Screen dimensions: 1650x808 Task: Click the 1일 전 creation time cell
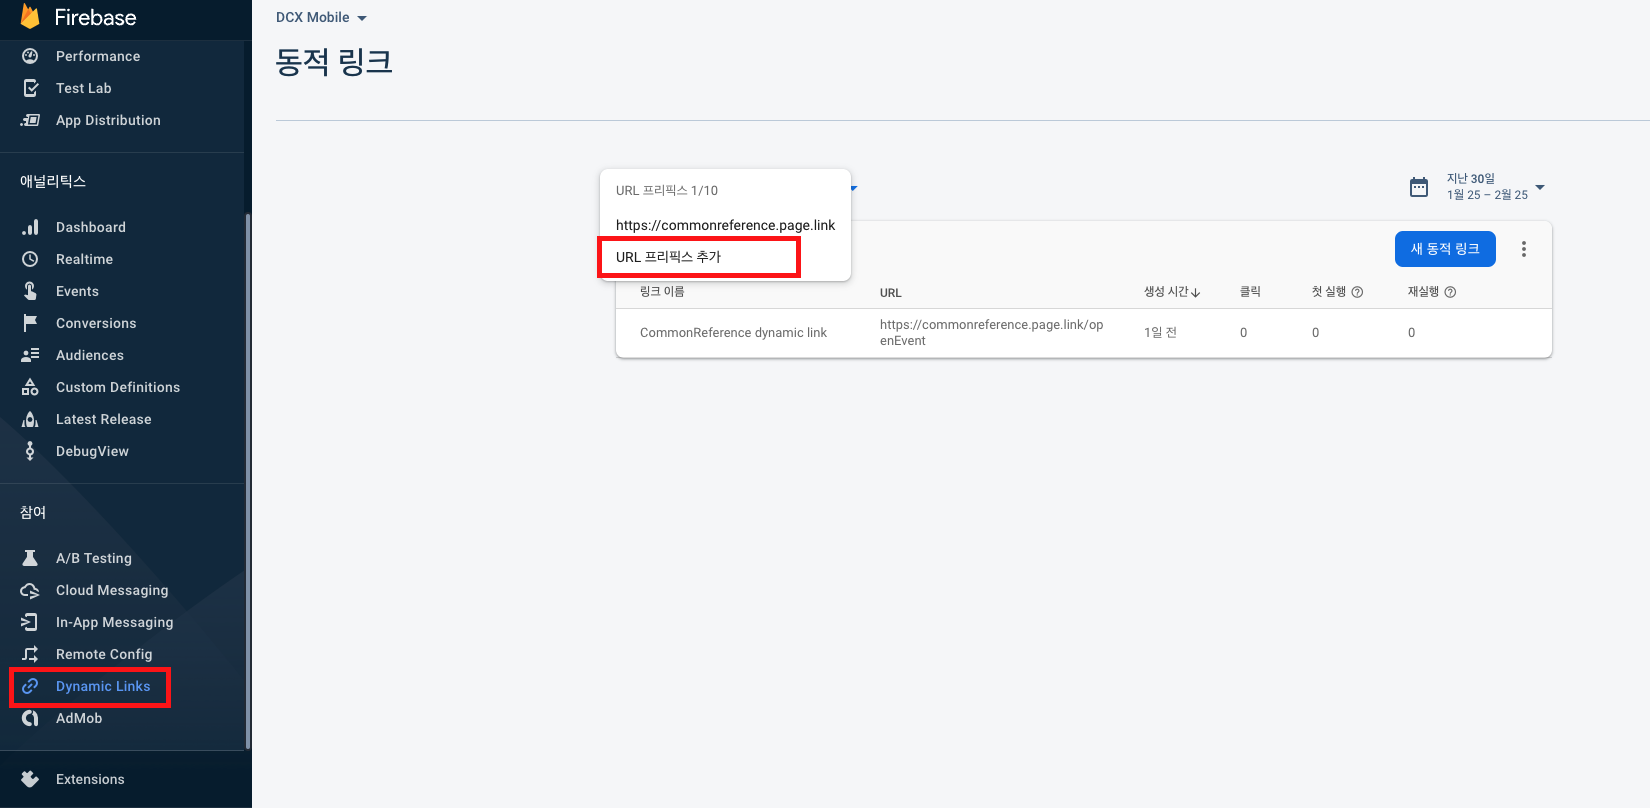(x=1160, y=333)
